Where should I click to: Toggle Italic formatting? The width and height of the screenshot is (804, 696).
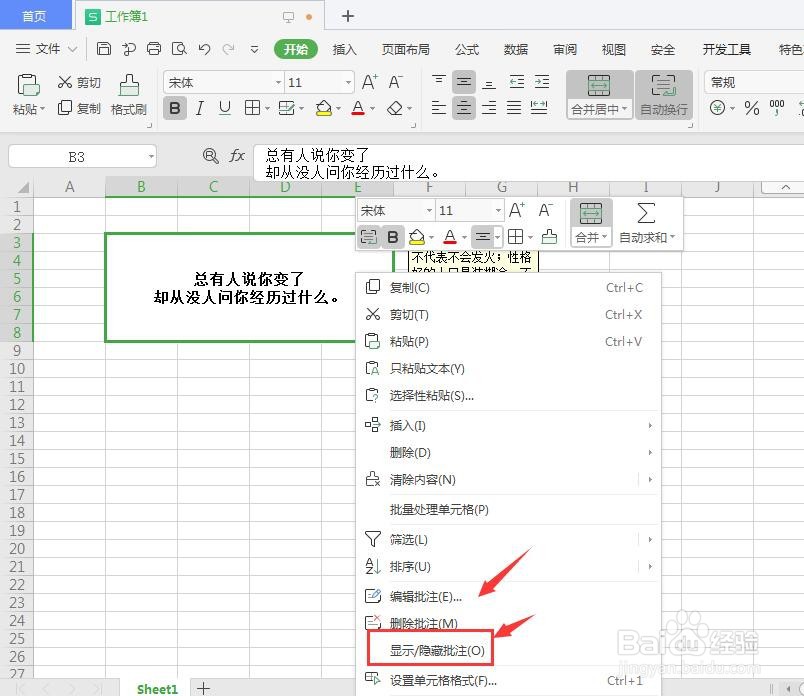[200, 108]
